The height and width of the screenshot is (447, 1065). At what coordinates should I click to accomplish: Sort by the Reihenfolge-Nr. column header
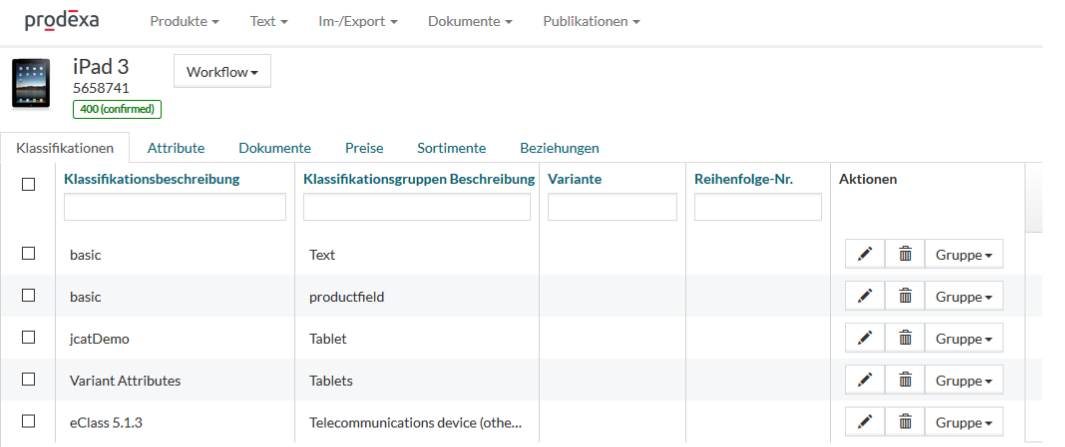[x=744, y=179]
